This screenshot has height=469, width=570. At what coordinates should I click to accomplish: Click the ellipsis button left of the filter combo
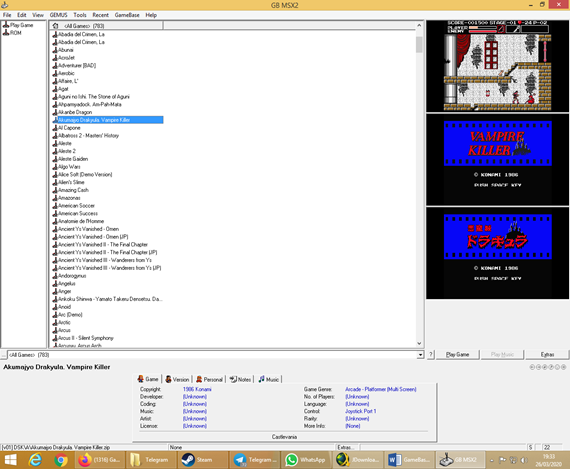tap(4, 355)
